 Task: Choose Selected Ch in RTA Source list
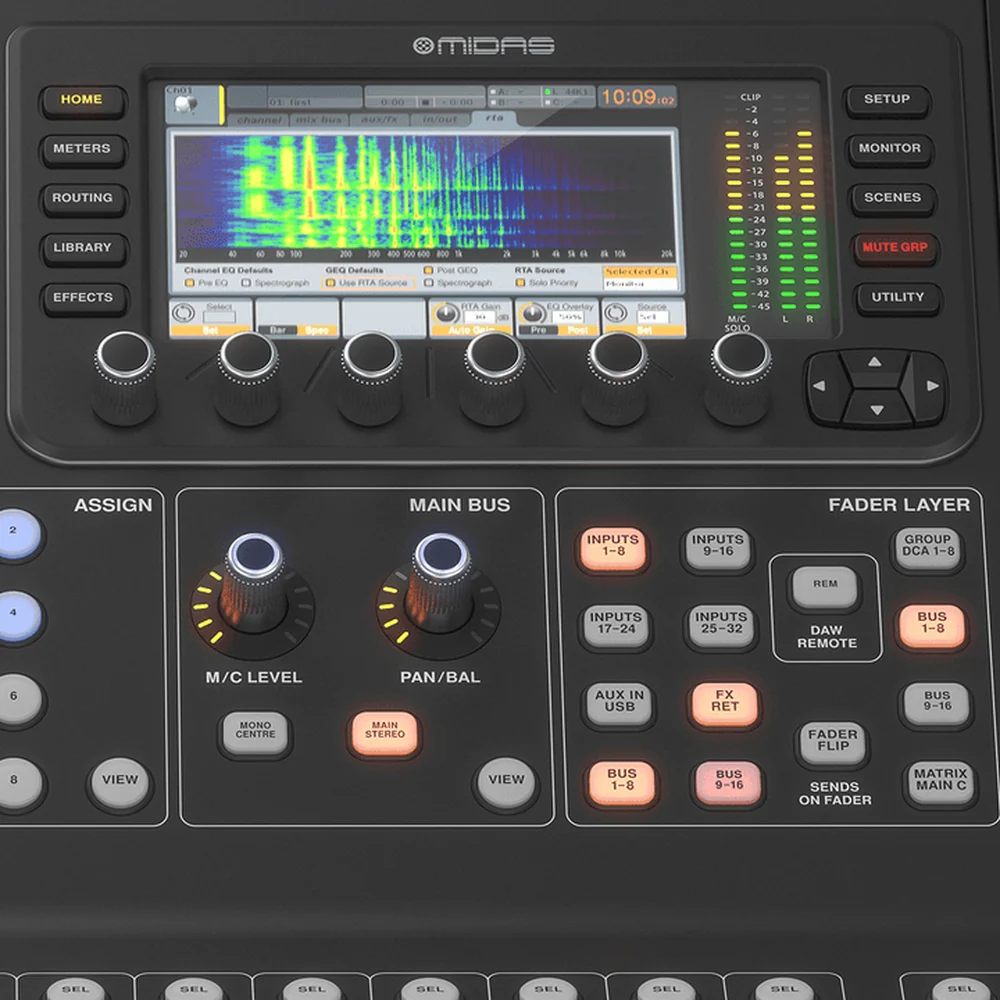(x=639, y=272)
